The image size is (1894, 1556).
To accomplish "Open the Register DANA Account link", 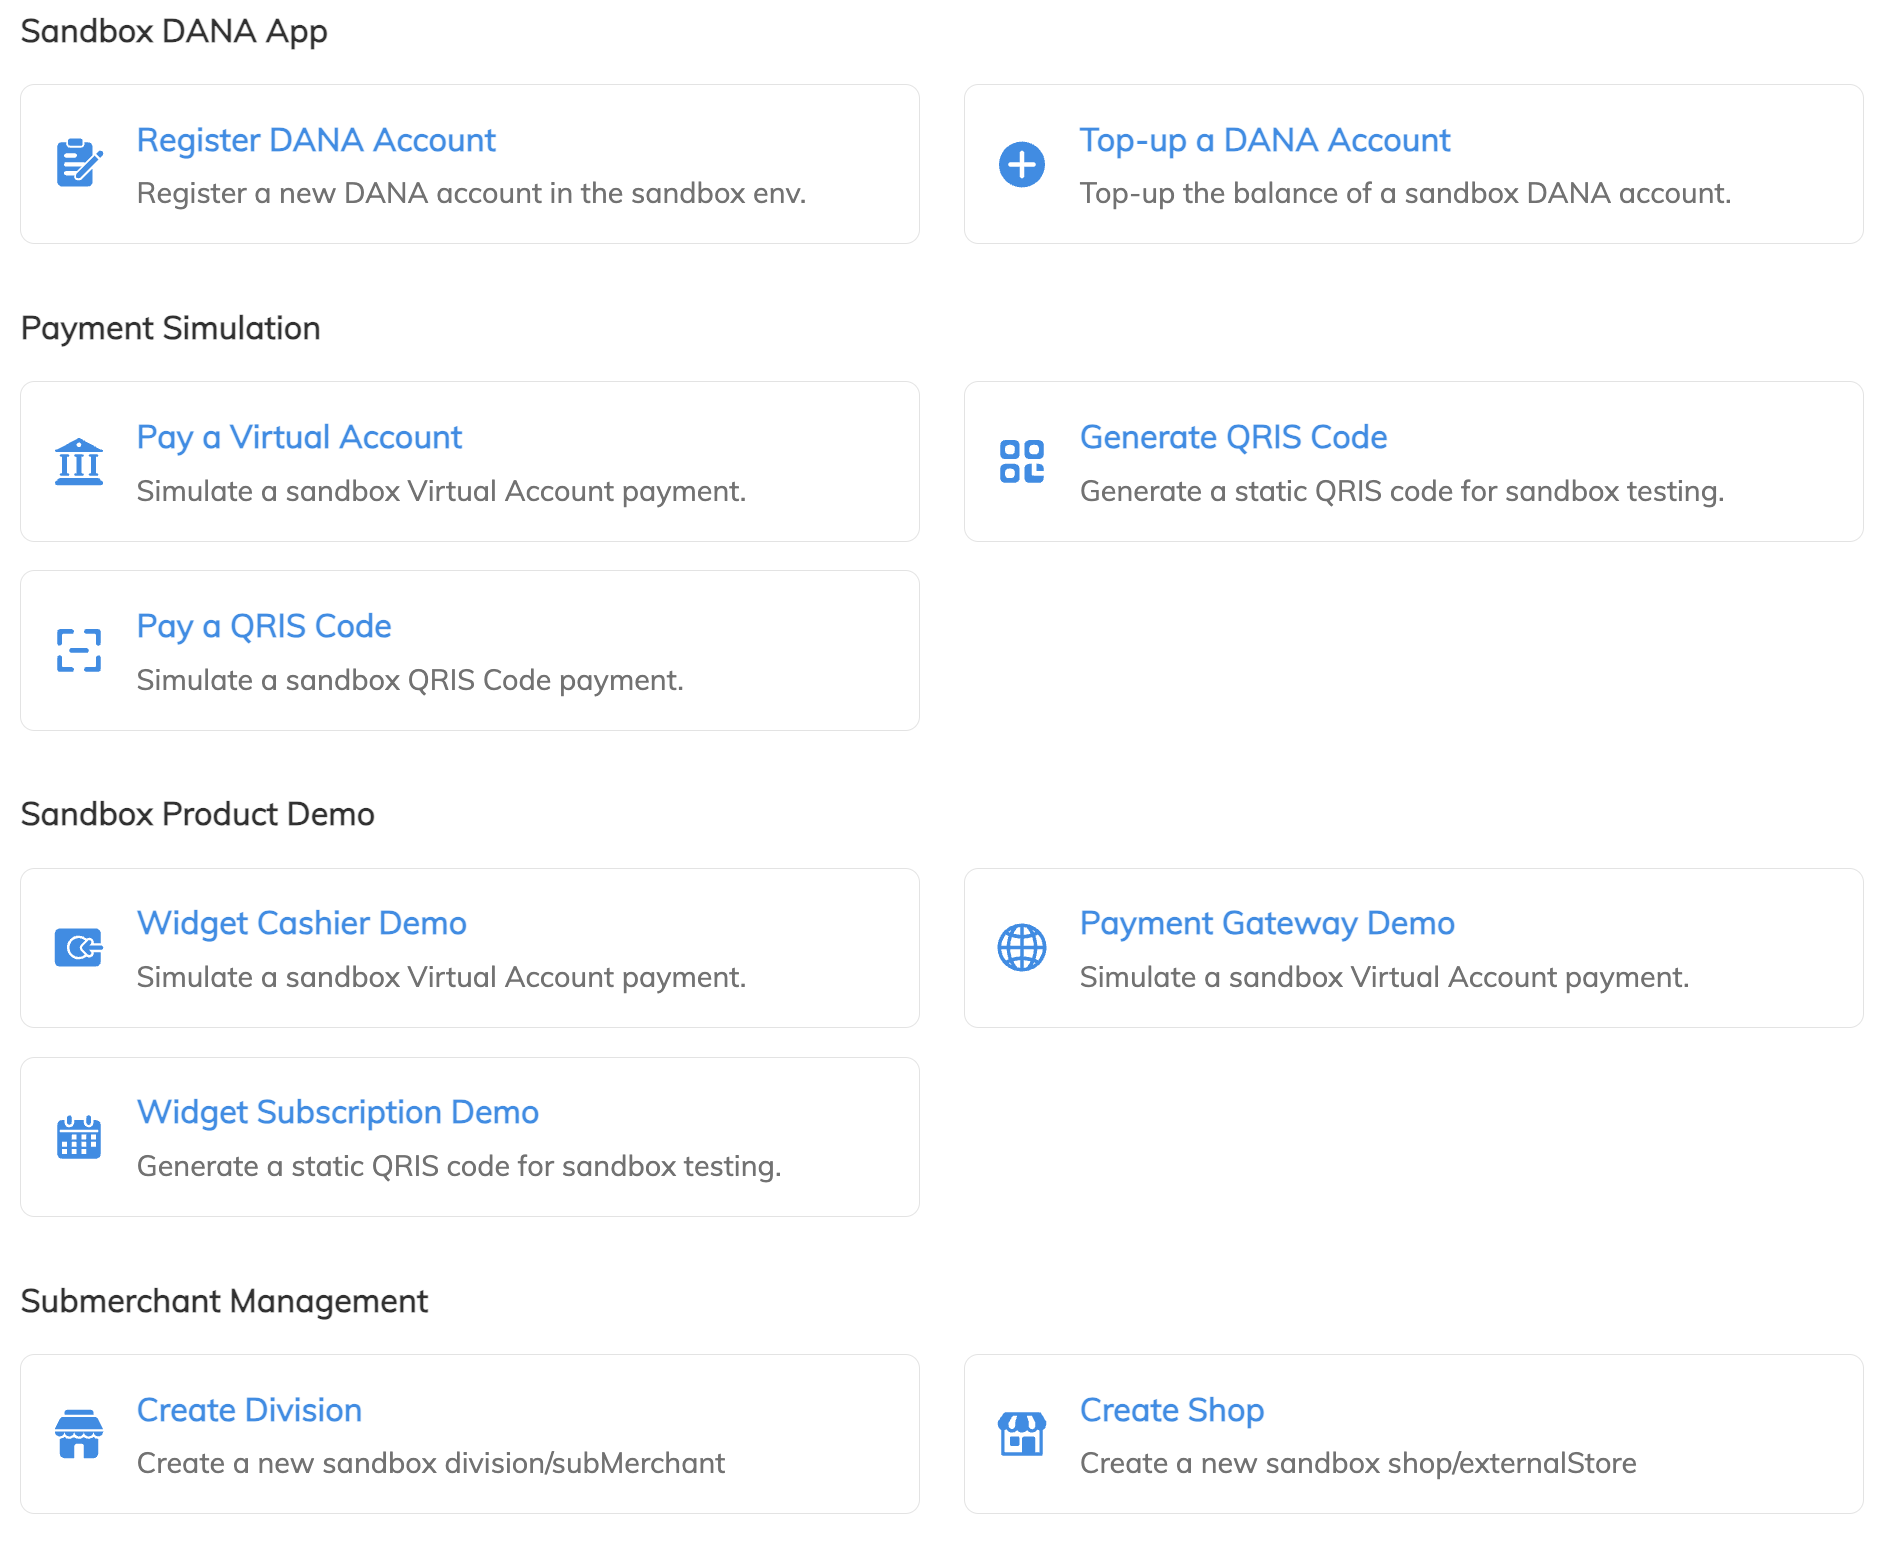I will (316, 140).
